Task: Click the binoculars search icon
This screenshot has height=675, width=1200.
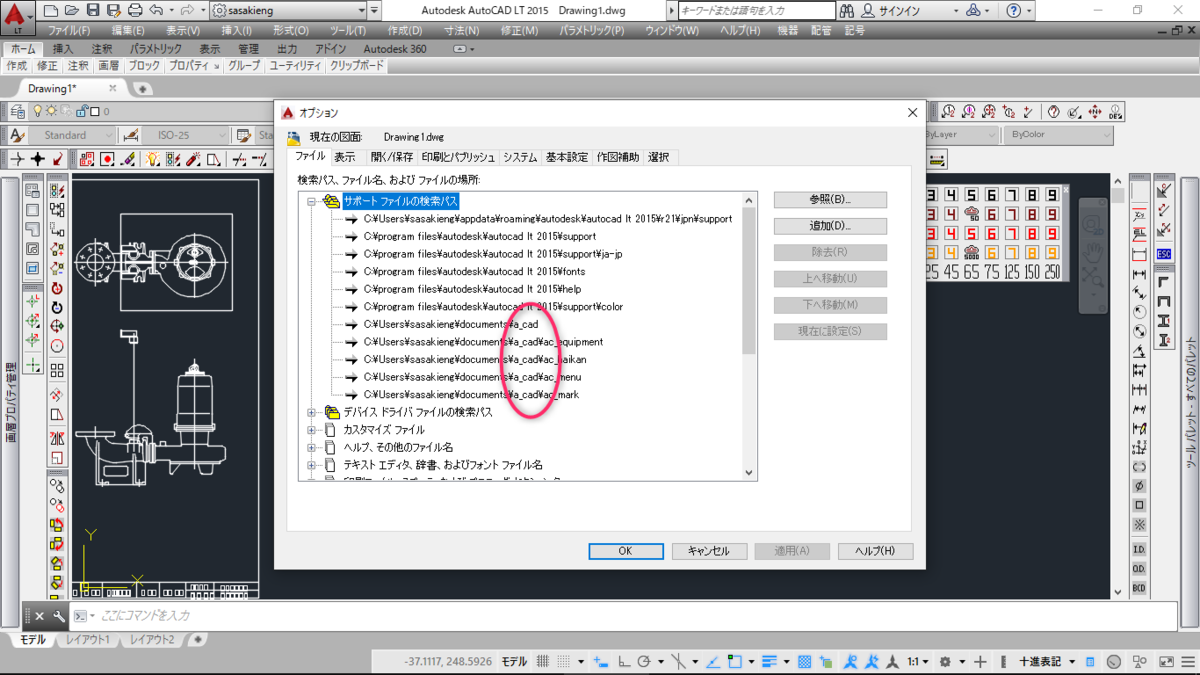Action: tap(846, 10)
